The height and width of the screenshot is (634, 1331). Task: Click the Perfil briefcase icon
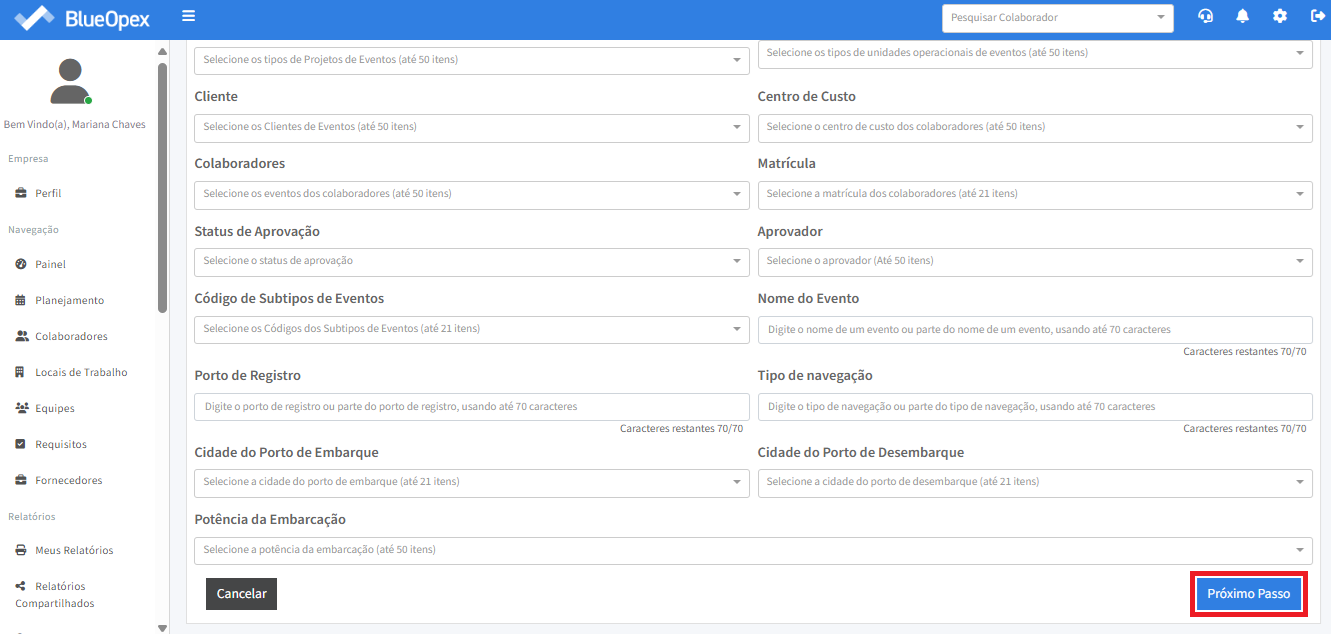tap(21, 193)
